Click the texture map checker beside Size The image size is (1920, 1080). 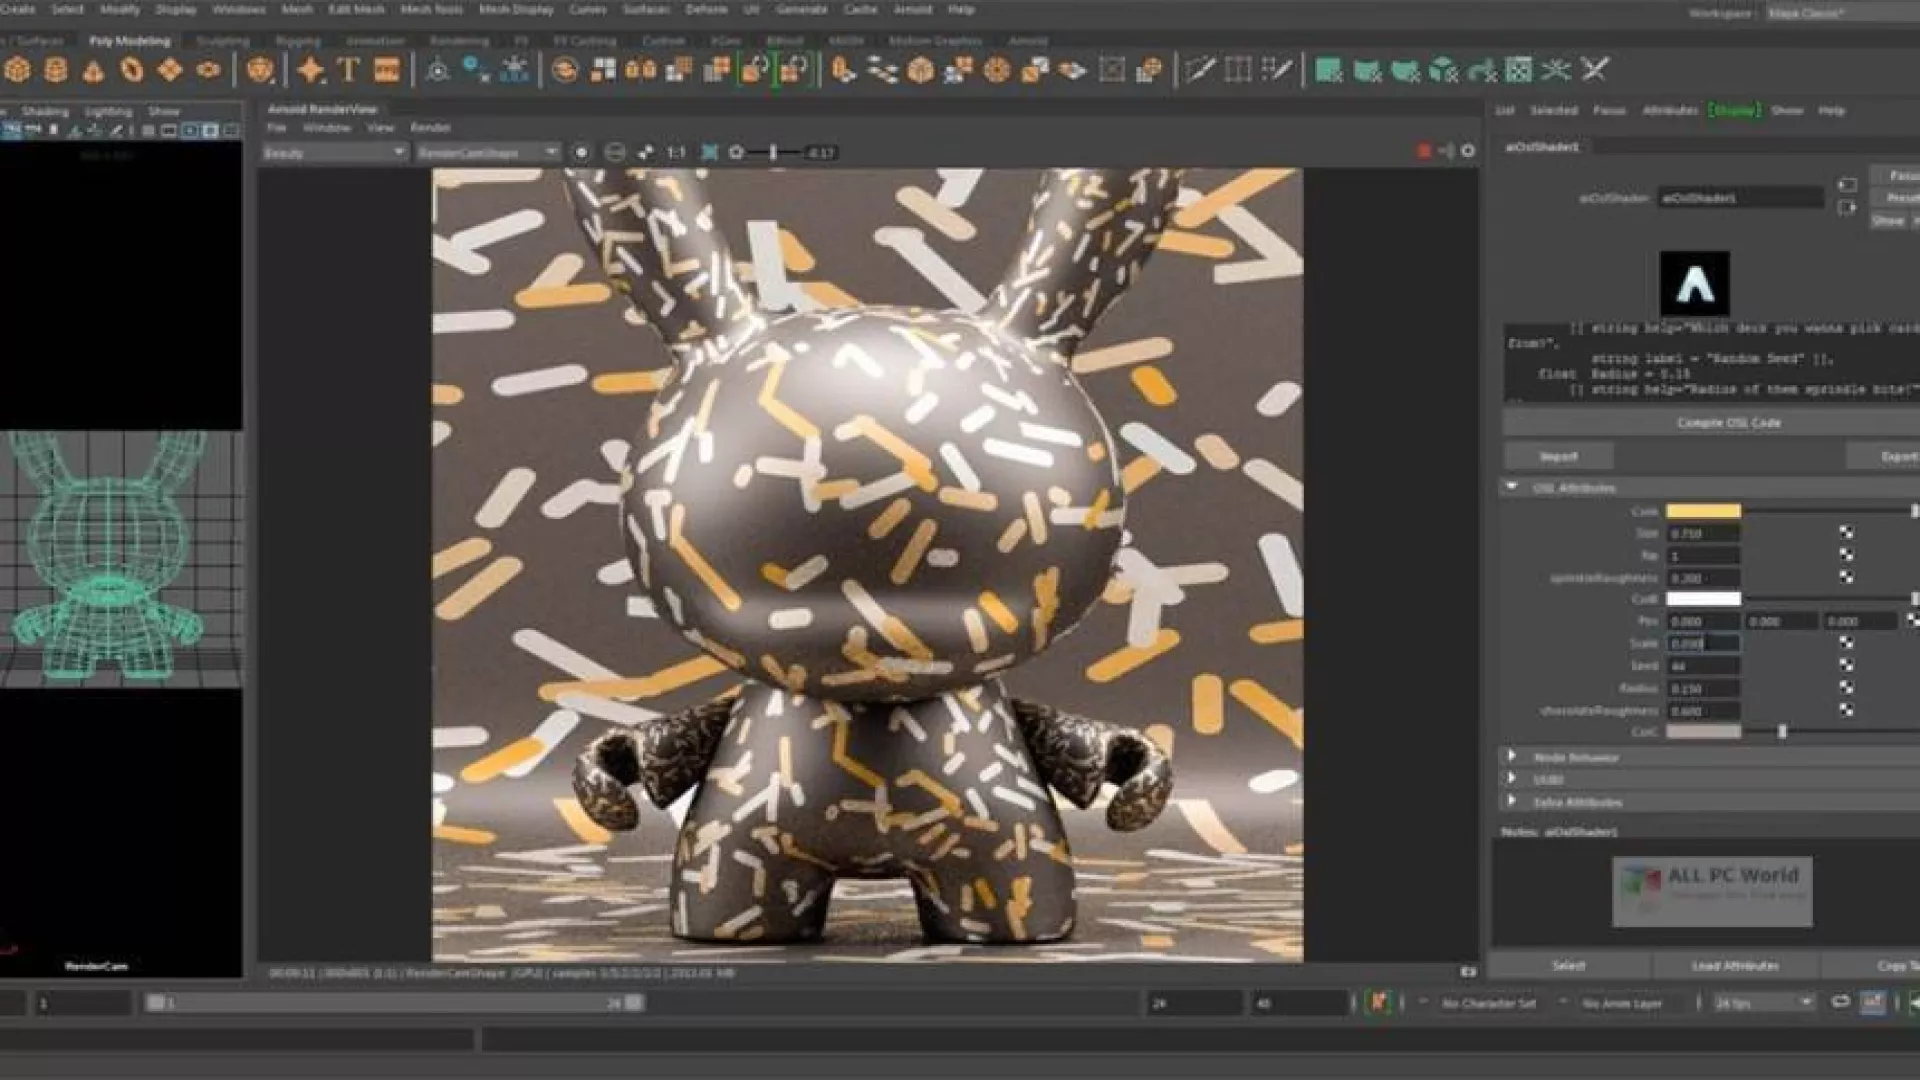[1846, 533]
